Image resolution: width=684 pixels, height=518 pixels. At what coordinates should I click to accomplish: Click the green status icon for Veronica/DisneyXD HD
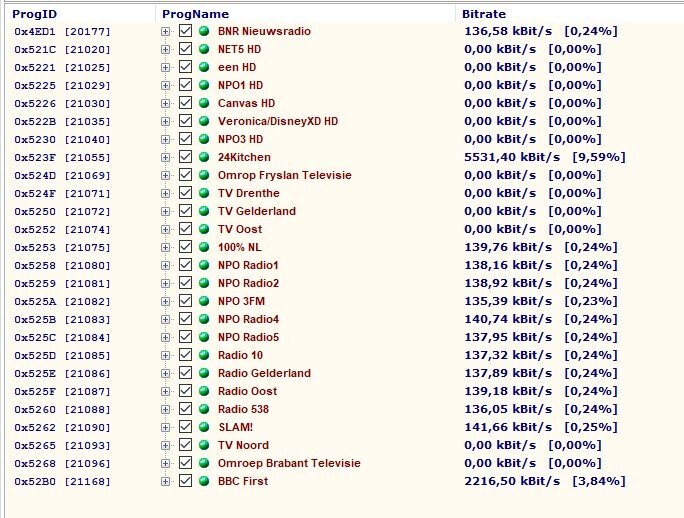[x=204, y=121]
